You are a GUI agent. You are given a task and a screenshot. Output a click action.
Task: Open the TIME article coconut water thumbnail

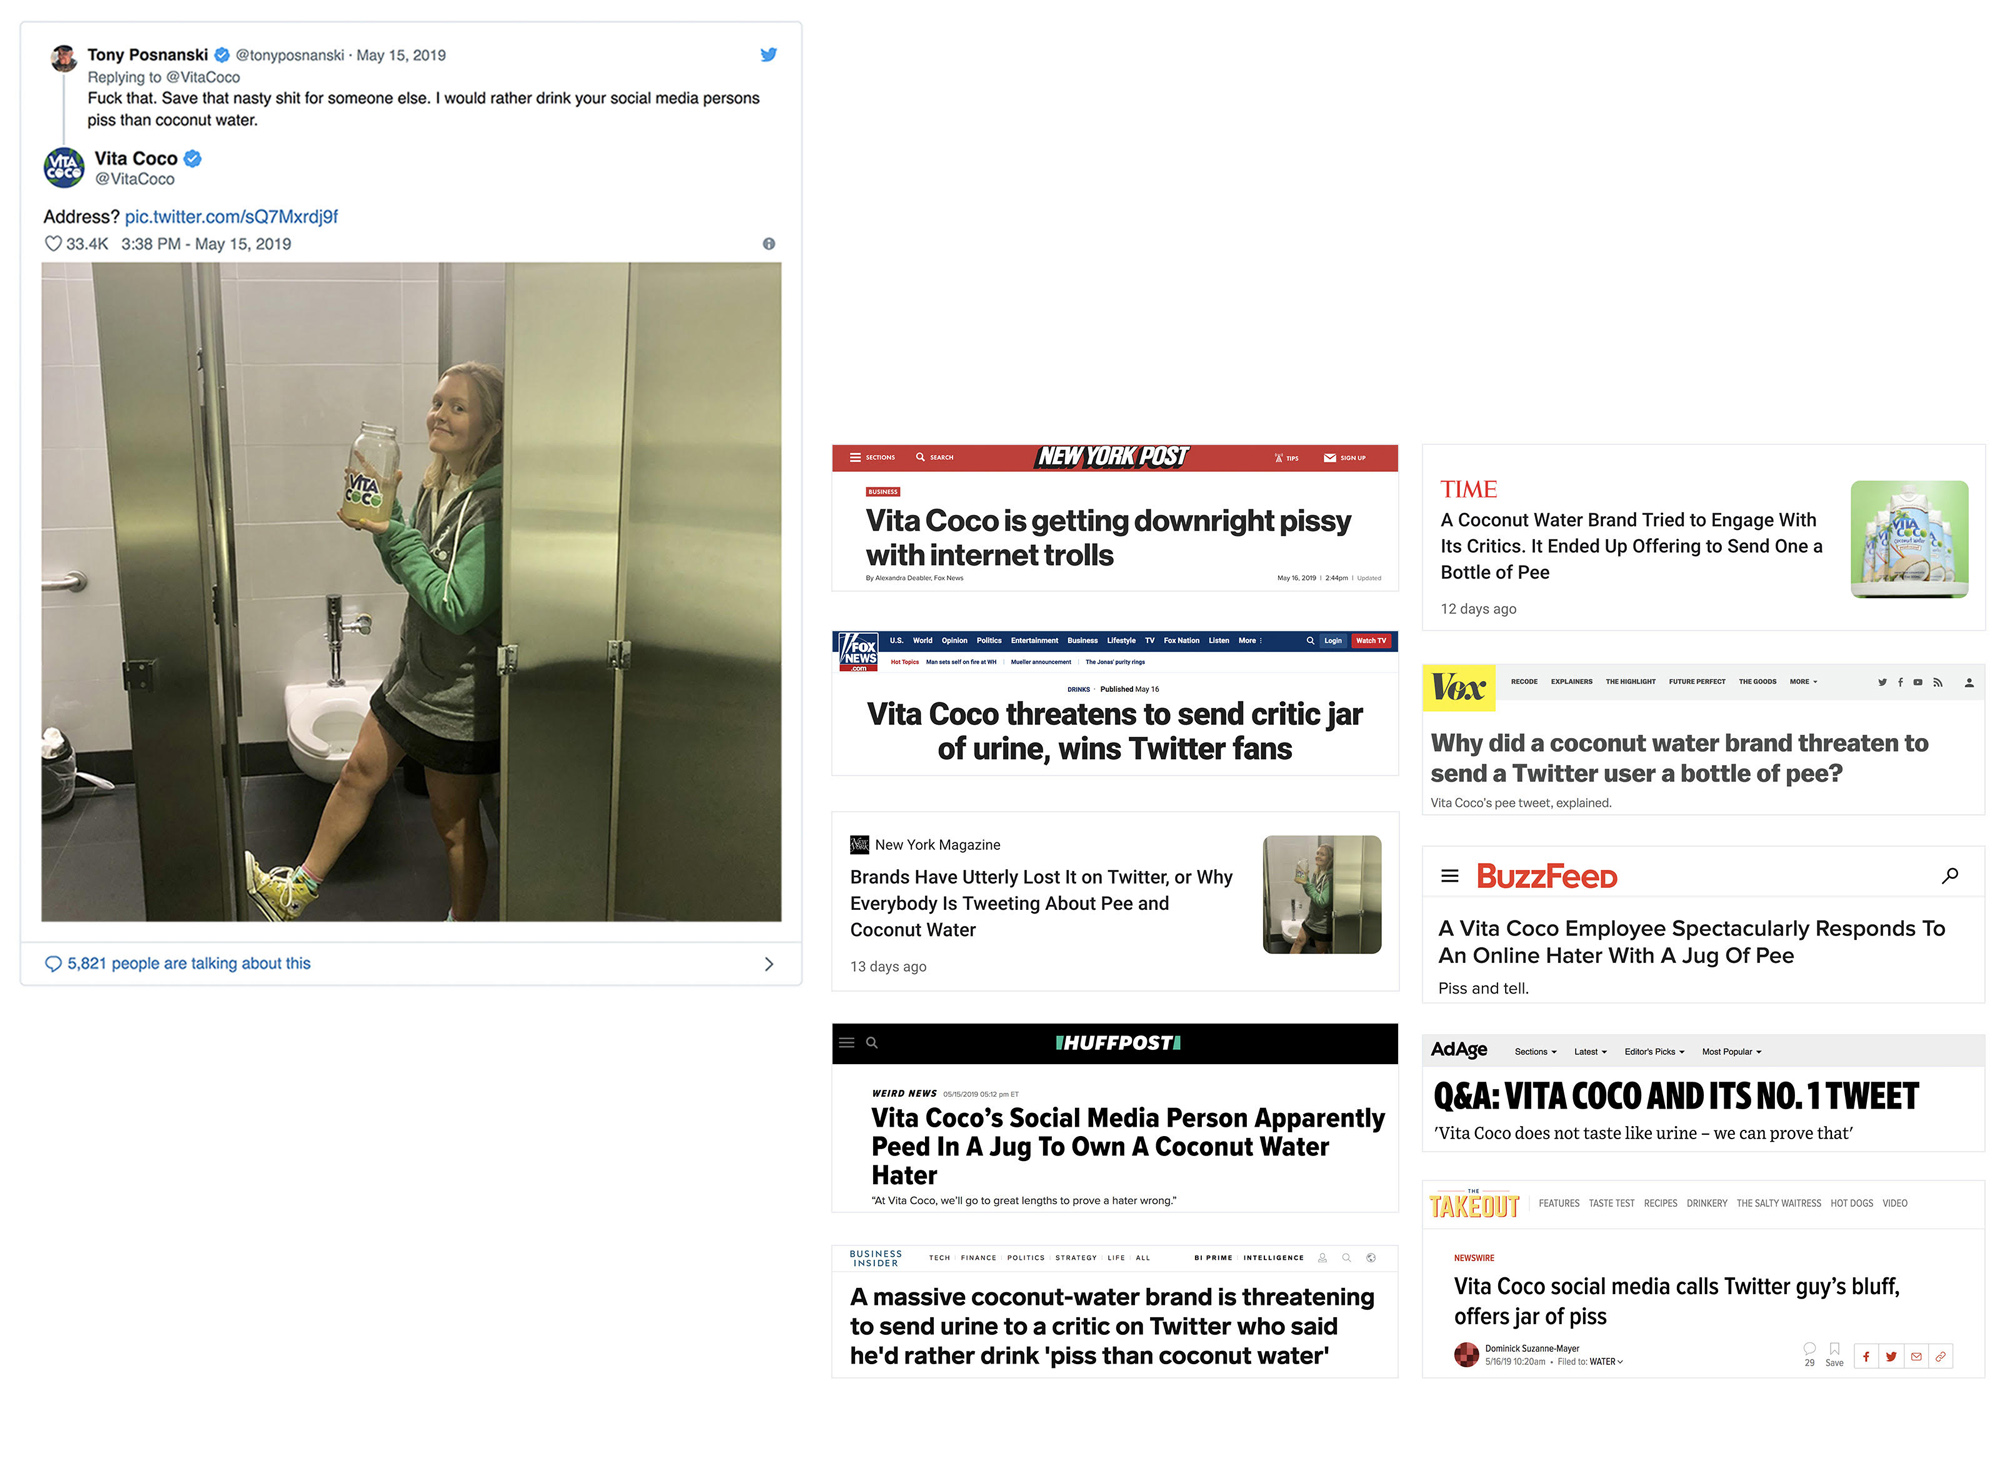[x=1908, y=539]
